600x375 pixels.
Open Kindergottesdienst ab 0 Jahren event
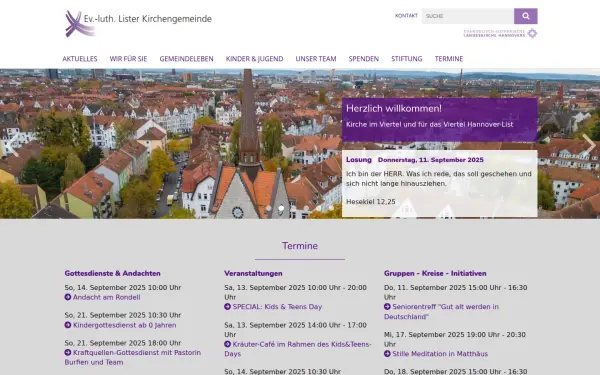124,325
